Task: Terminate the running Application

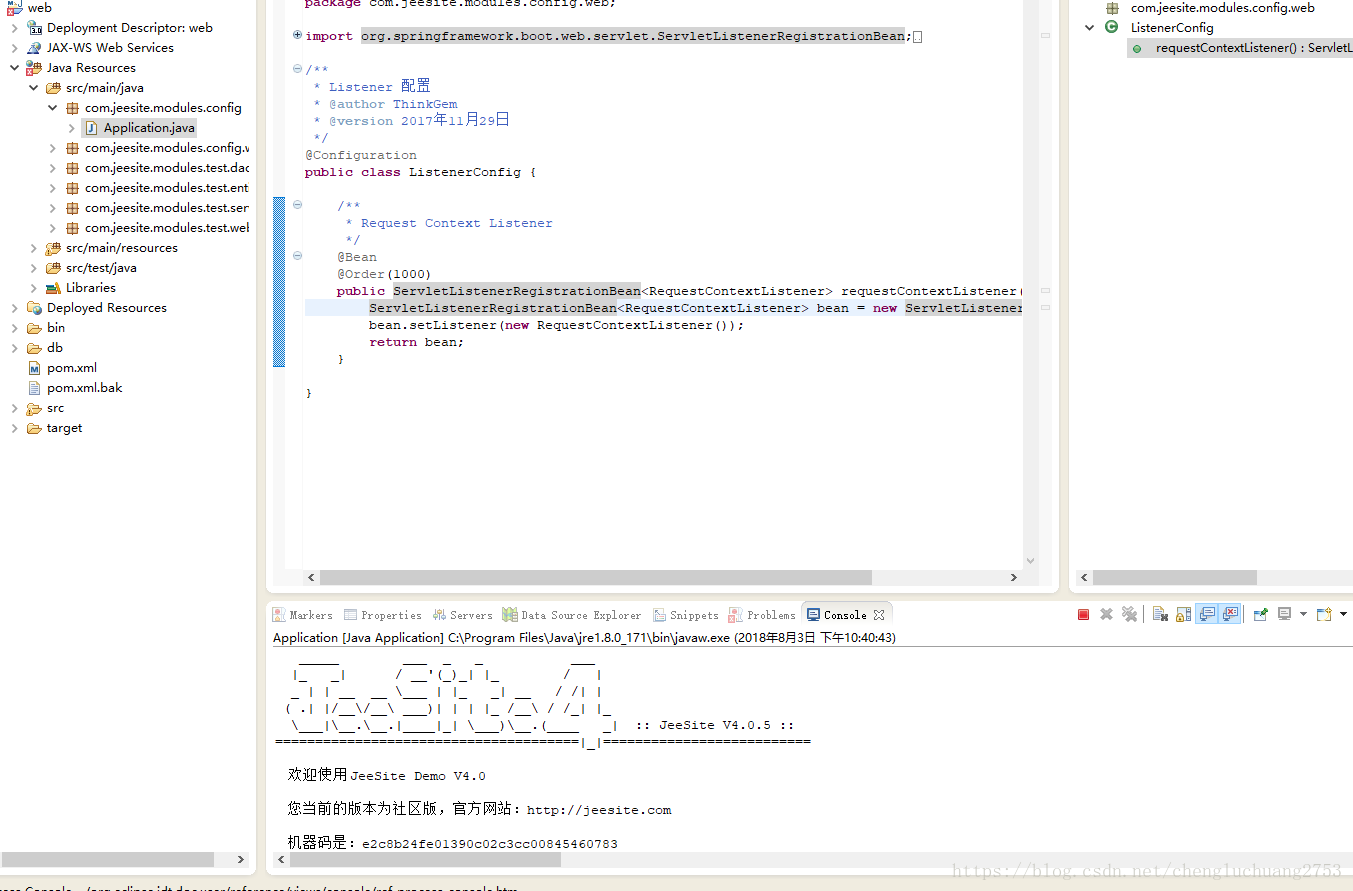Action: [x=1083, y=613]
